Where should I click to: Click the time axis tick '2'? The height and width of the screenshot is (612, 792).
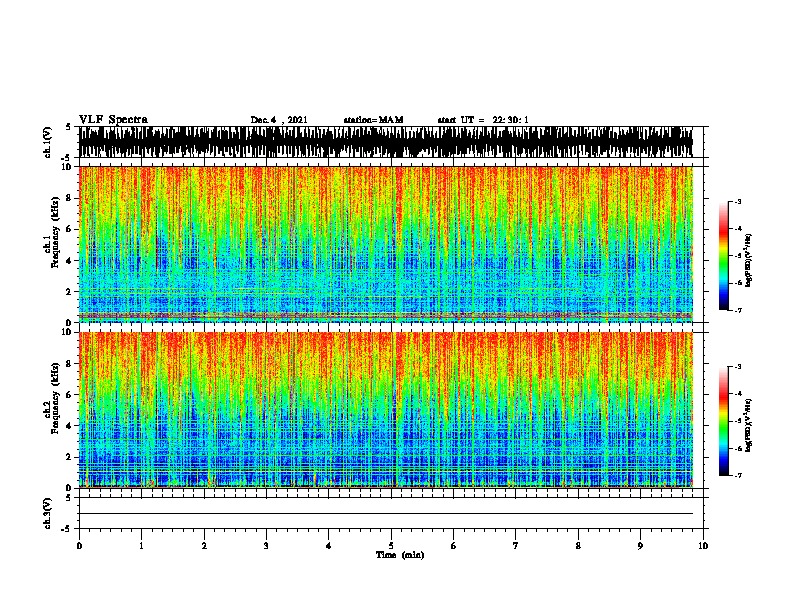(204, 546)
